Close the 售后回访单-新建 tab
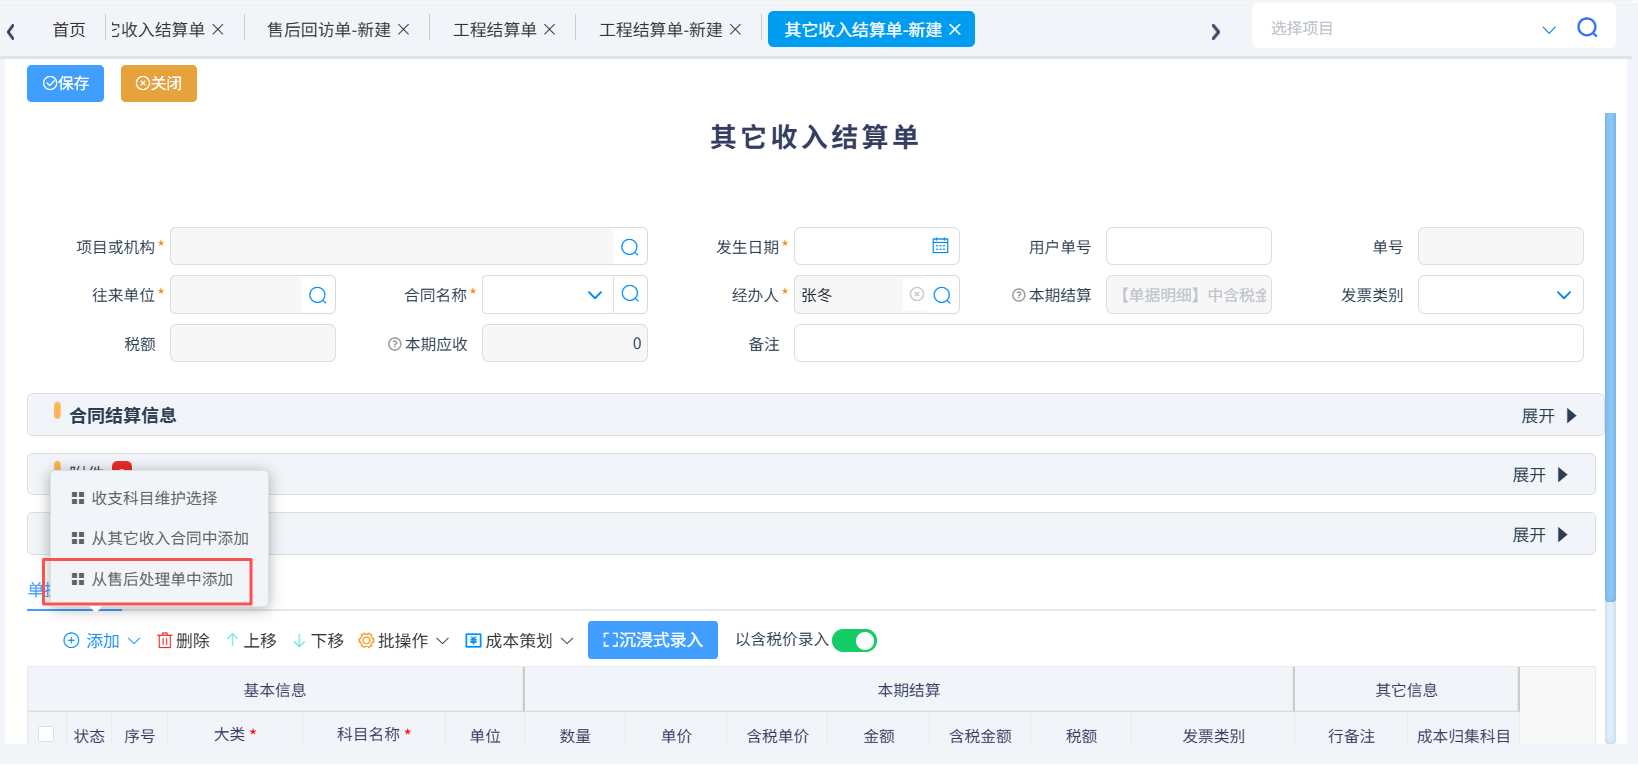 404,30
